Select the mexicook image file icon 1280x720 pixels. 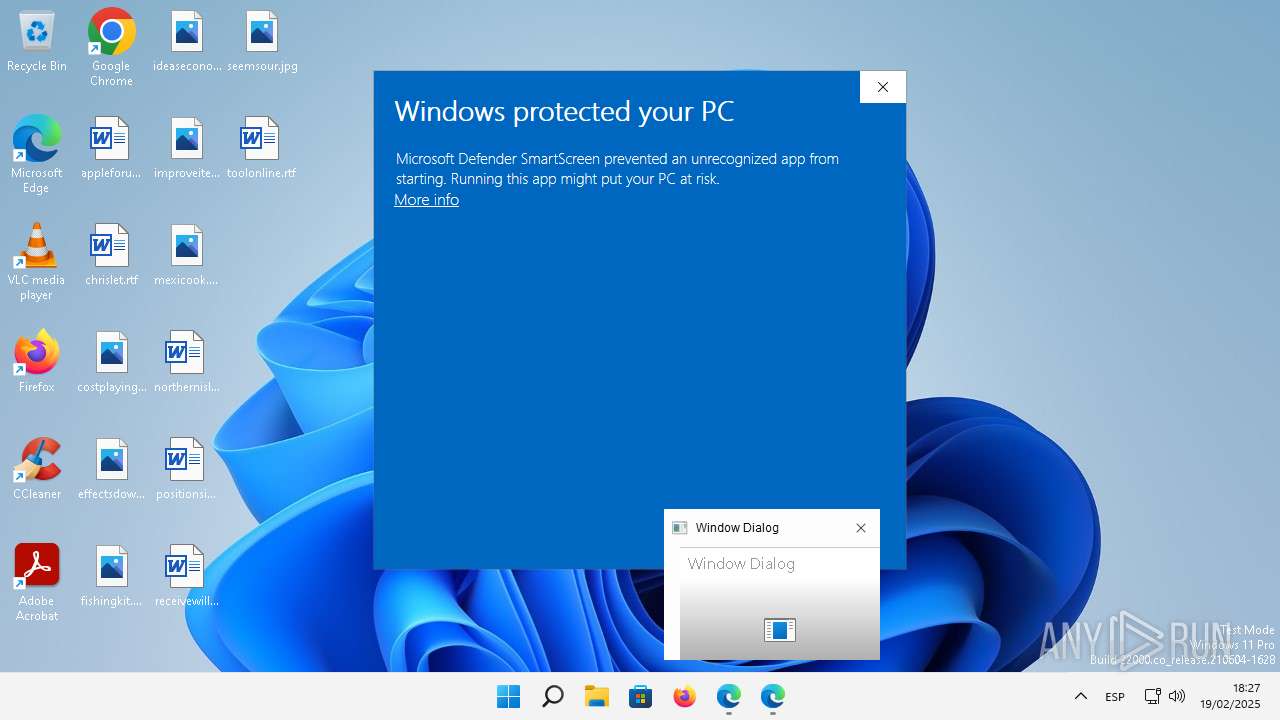click(x=187, y=256)
